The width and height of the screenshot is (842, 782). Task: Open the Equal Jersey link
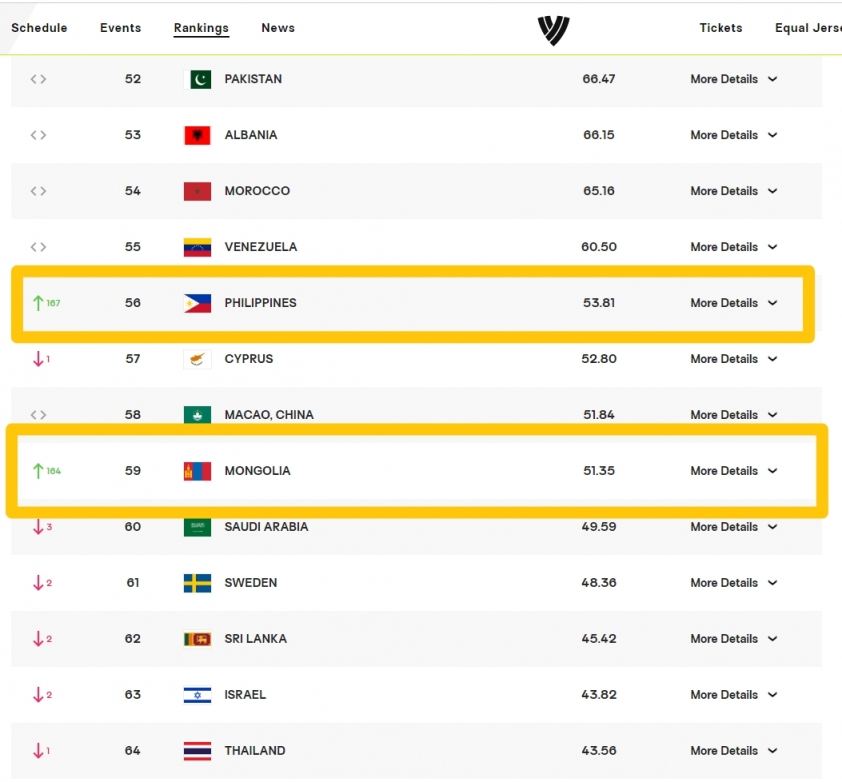pyautogui.click(x=808, y=28)
